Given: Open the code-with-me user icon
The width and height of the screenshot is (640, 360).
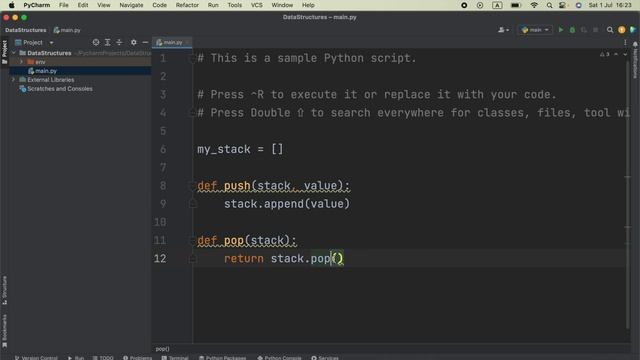Looking at the screenshot, I should tap(503, 30).
